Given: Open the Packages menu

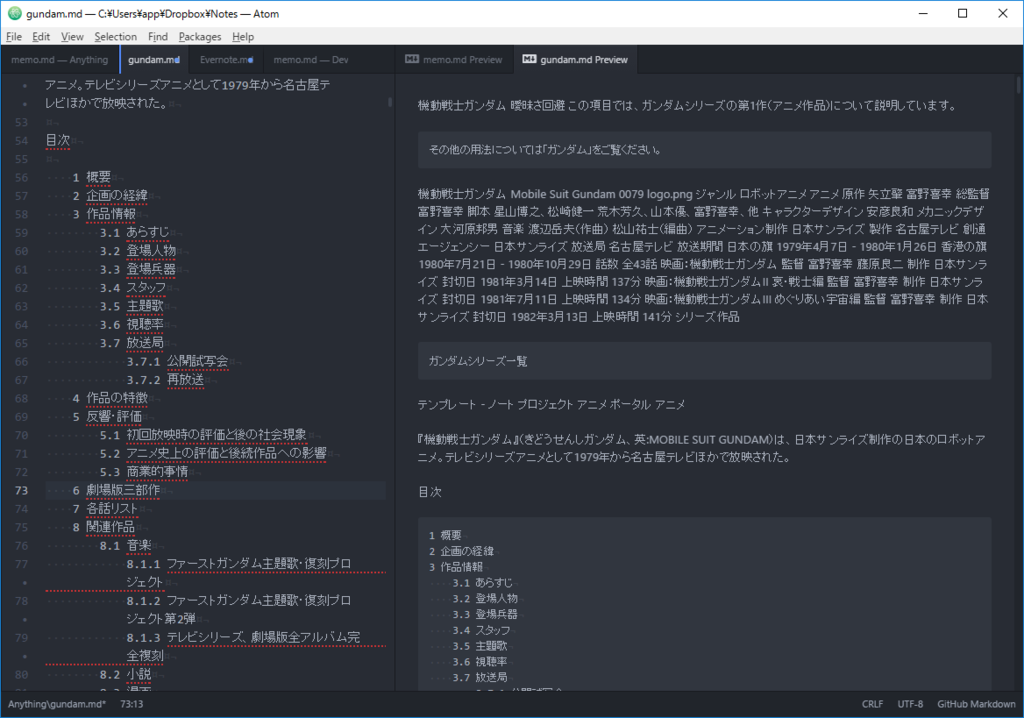Looking at the screenshot, I should click(x=200, y=36).
